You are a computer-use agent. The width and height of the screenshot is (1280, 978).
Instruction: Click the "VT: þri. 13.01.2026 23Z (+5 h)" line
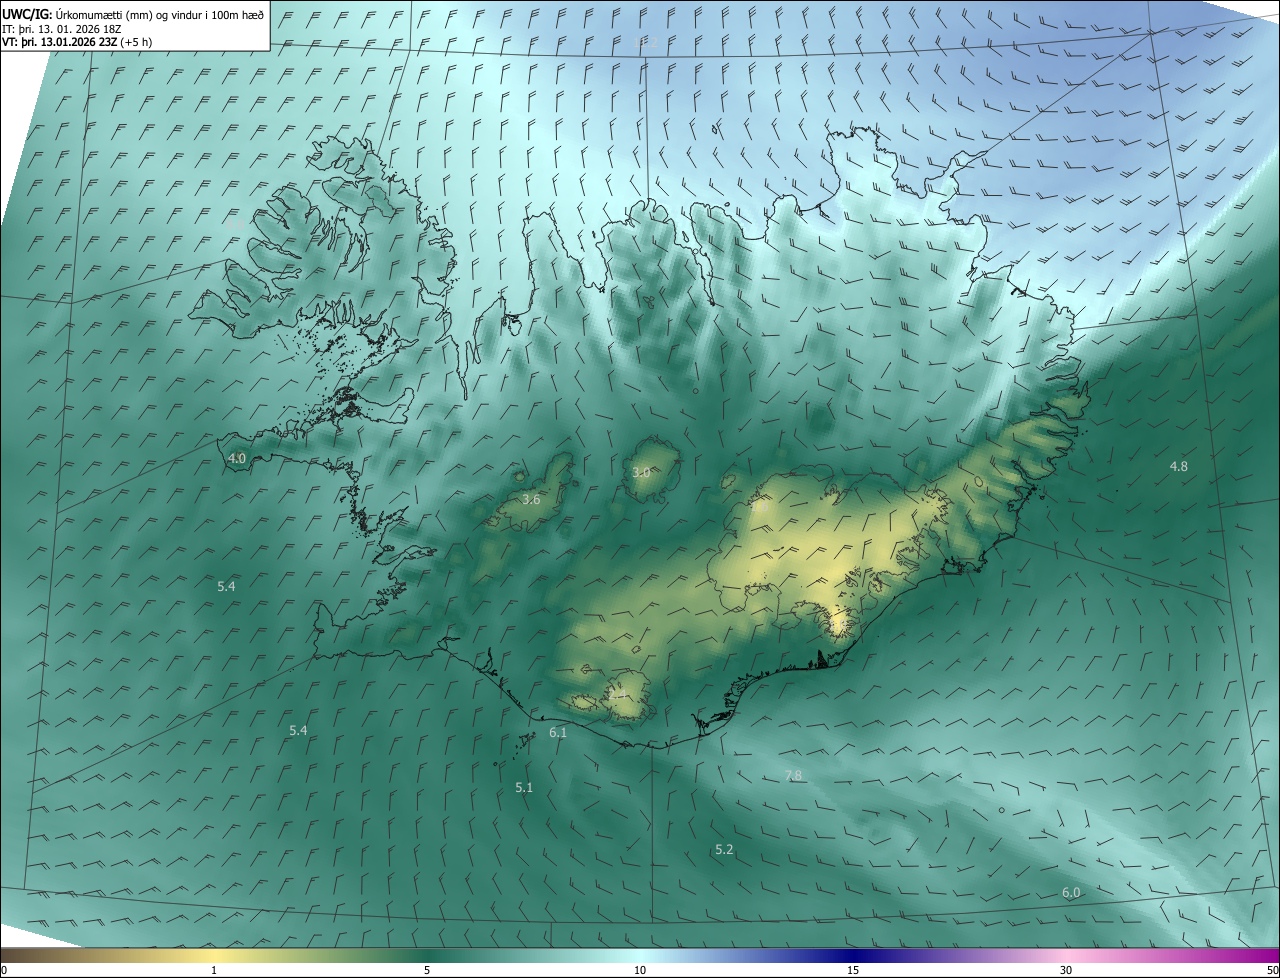tap(79, 41)
